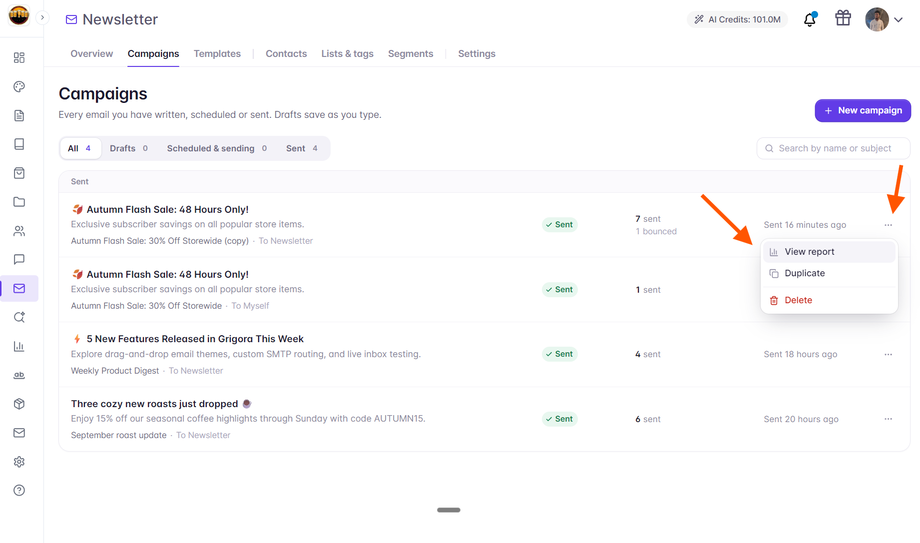Click the site logo avatar in top-left
920x543 pixels.
19,15
